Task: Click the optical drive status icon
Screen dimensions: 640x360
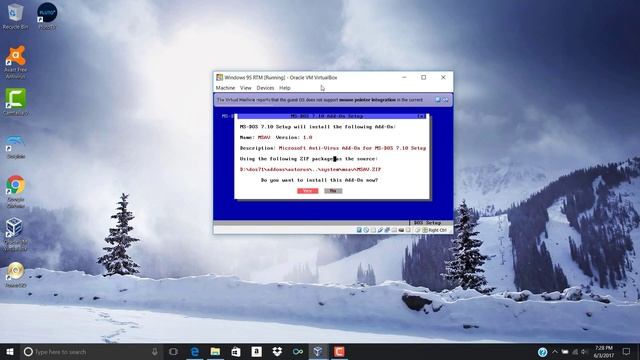Action: pos(366,230)
